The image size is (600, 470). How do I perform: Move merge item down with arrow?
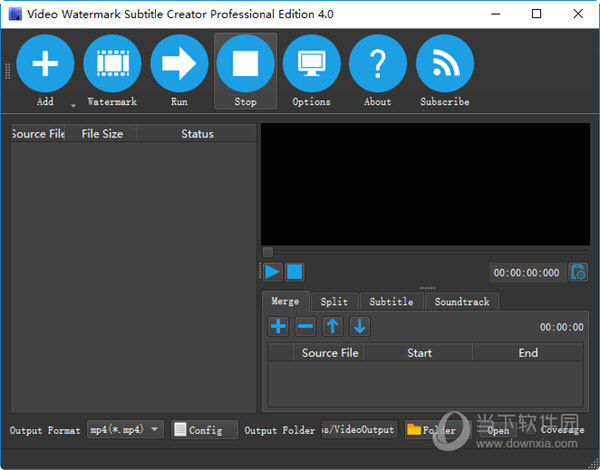(360, 326)
